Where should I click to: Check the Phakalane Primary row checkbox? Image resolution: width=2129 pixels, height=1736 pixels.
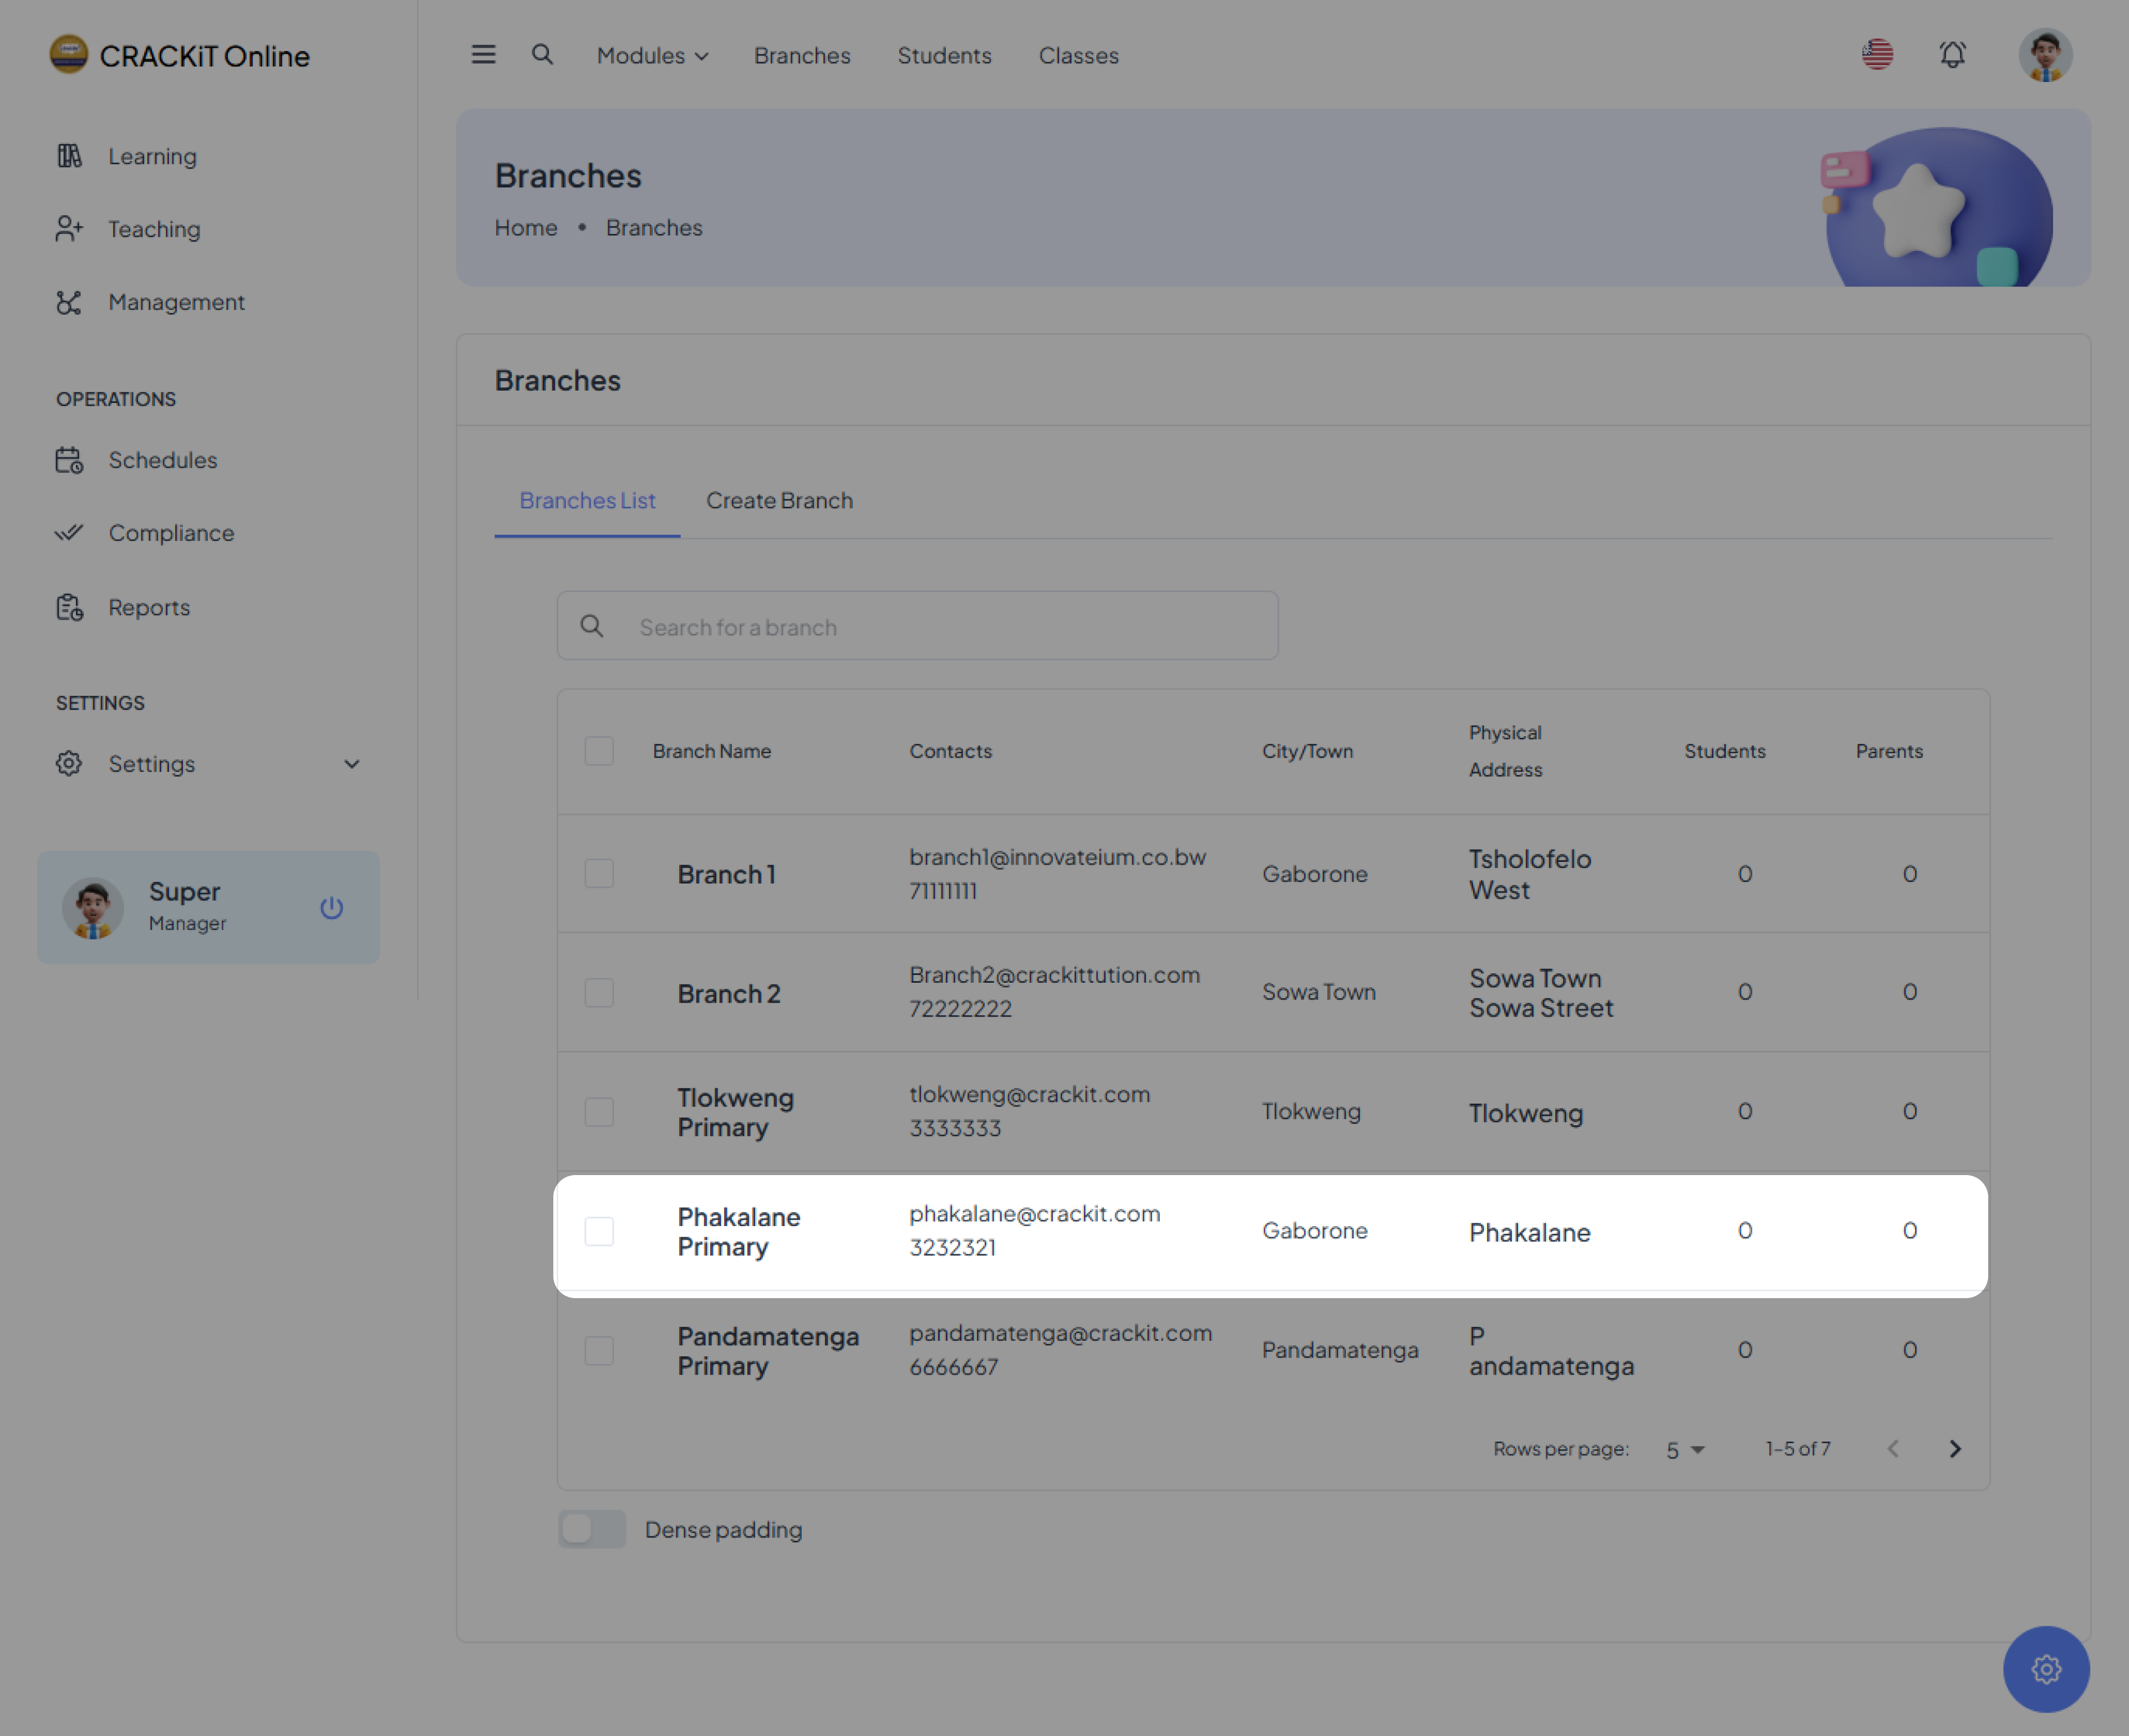(x=599, y=1231)
